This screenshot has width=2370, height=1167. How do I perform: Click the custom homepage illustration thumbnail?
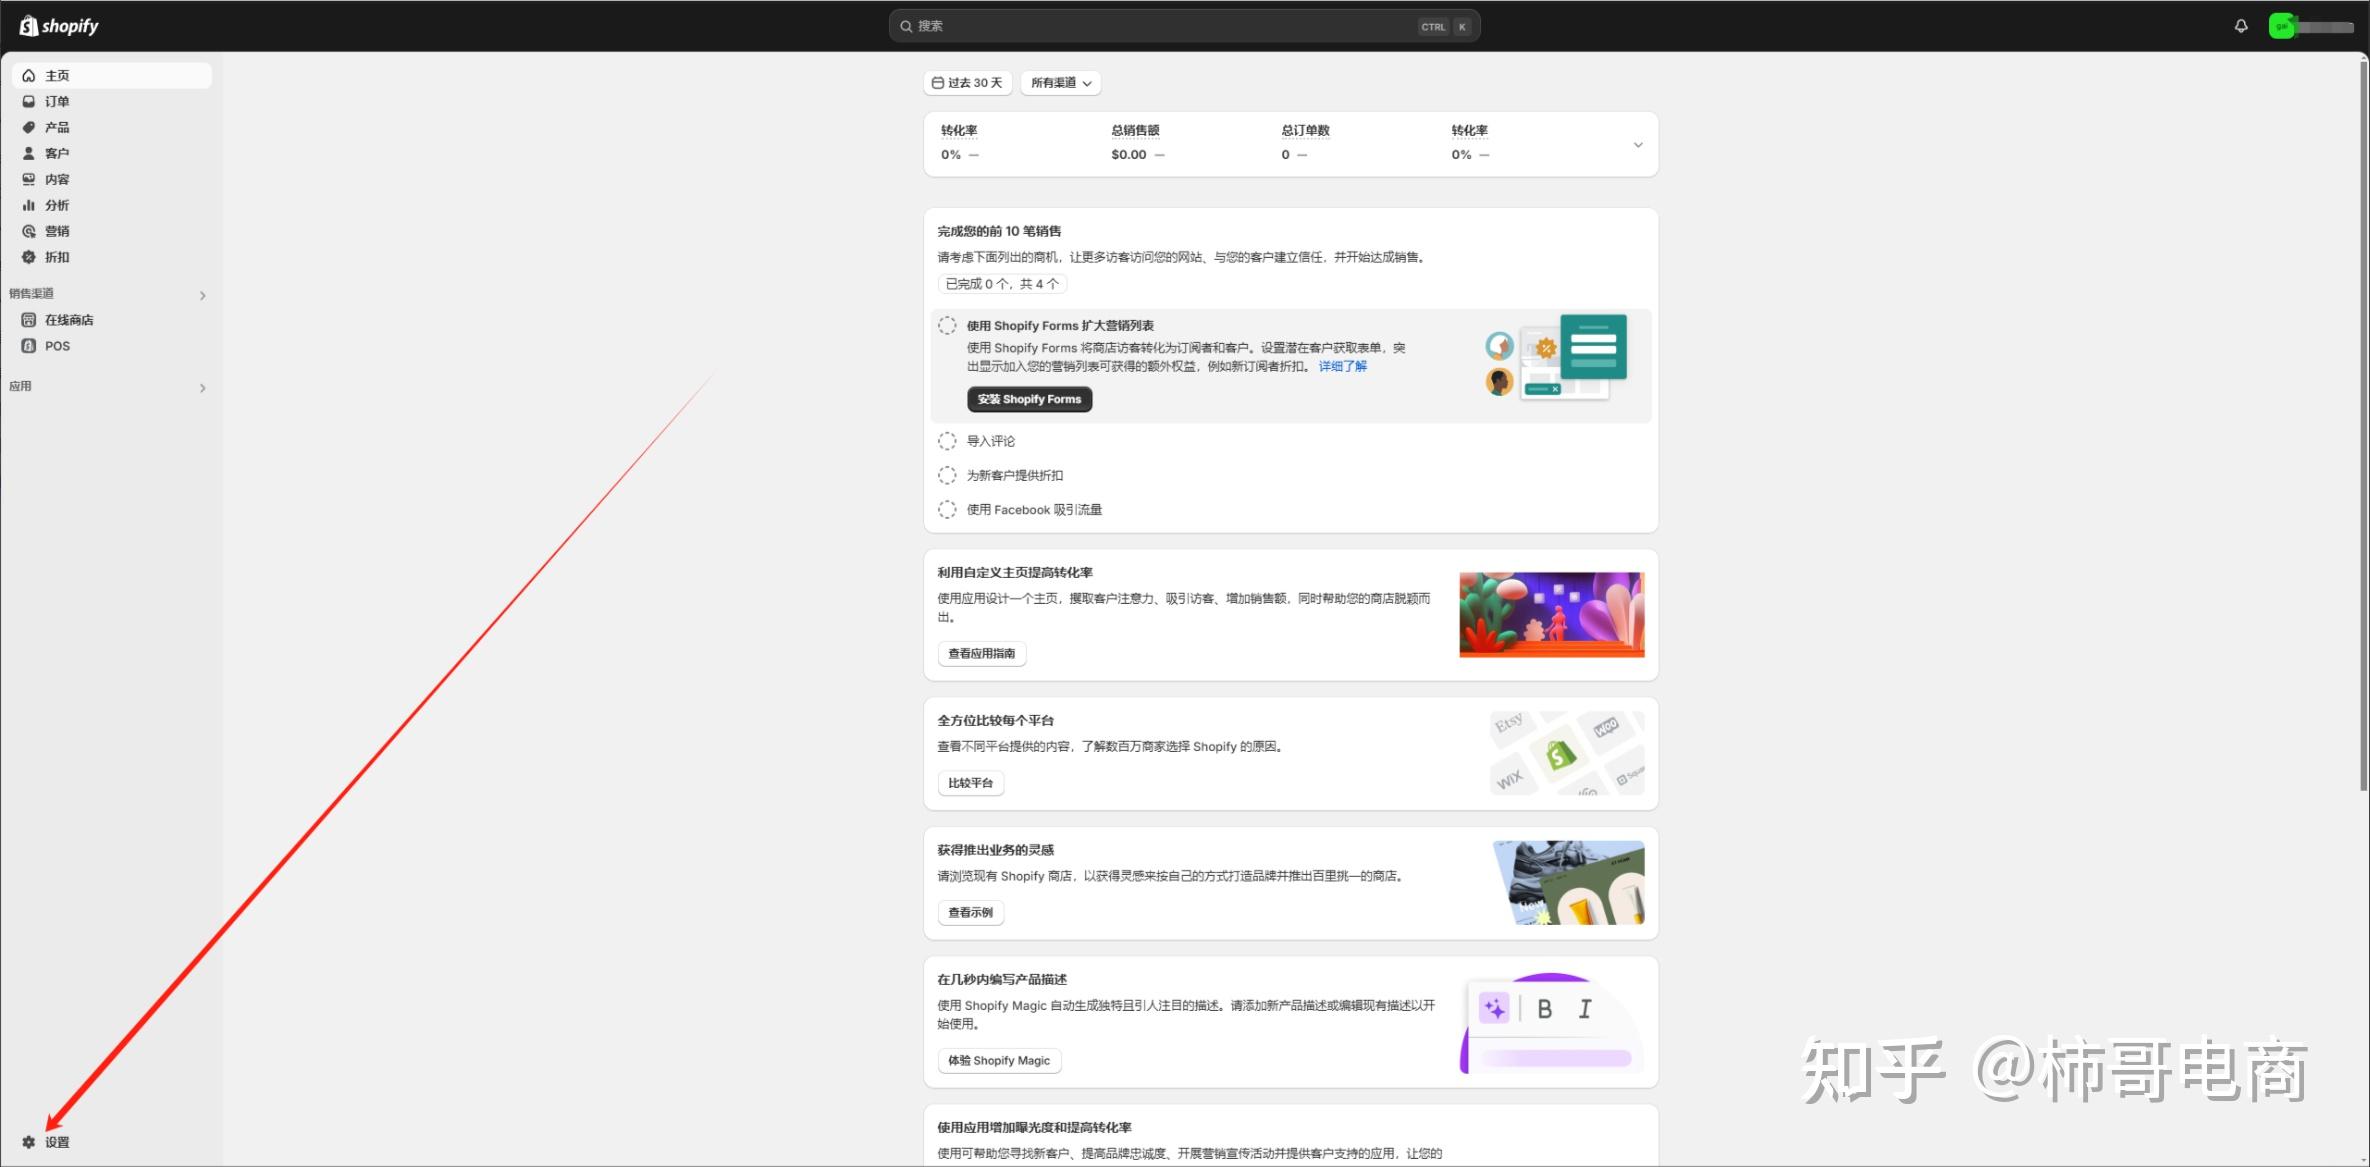1551,615
